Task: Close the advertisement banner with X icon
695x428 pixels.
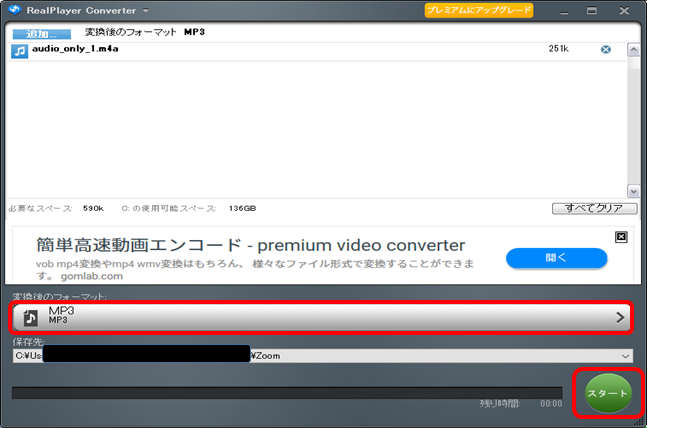Action: 620,237
